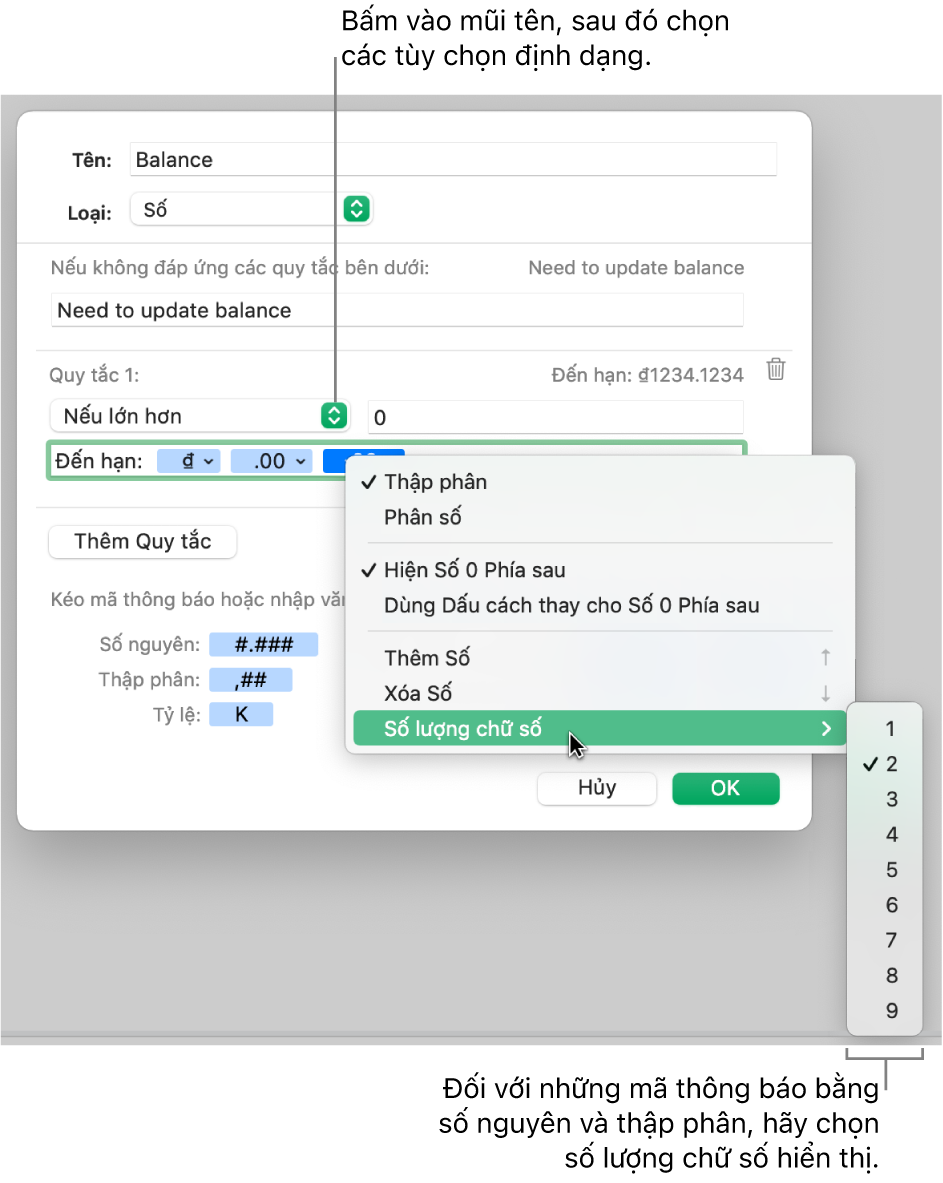
Task: Select 6 digits in submenu
Action: point(884,905)
